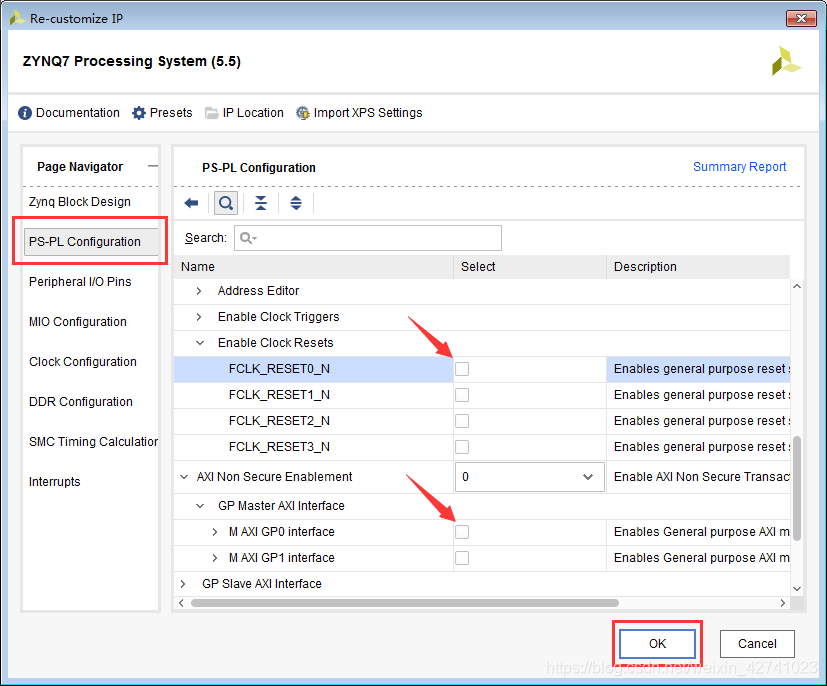This screenshot has width=827, height=686.
Task: Click the Description column header
Action: [698, 267]
